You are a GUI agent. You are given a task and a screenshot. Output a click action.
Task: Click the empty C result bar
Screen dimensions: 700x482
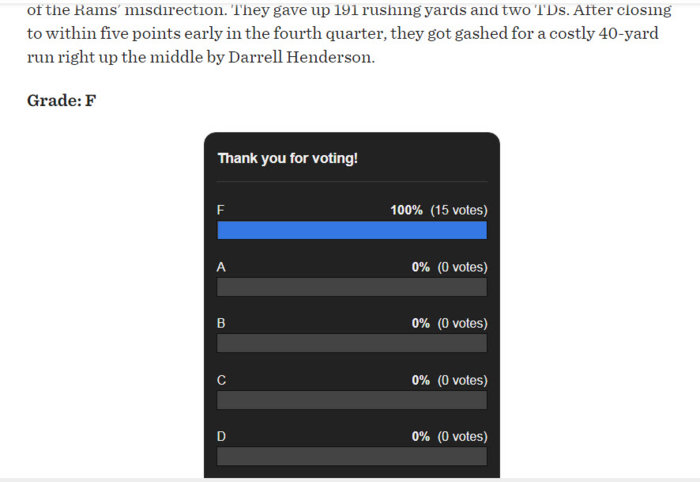(352, 400)
